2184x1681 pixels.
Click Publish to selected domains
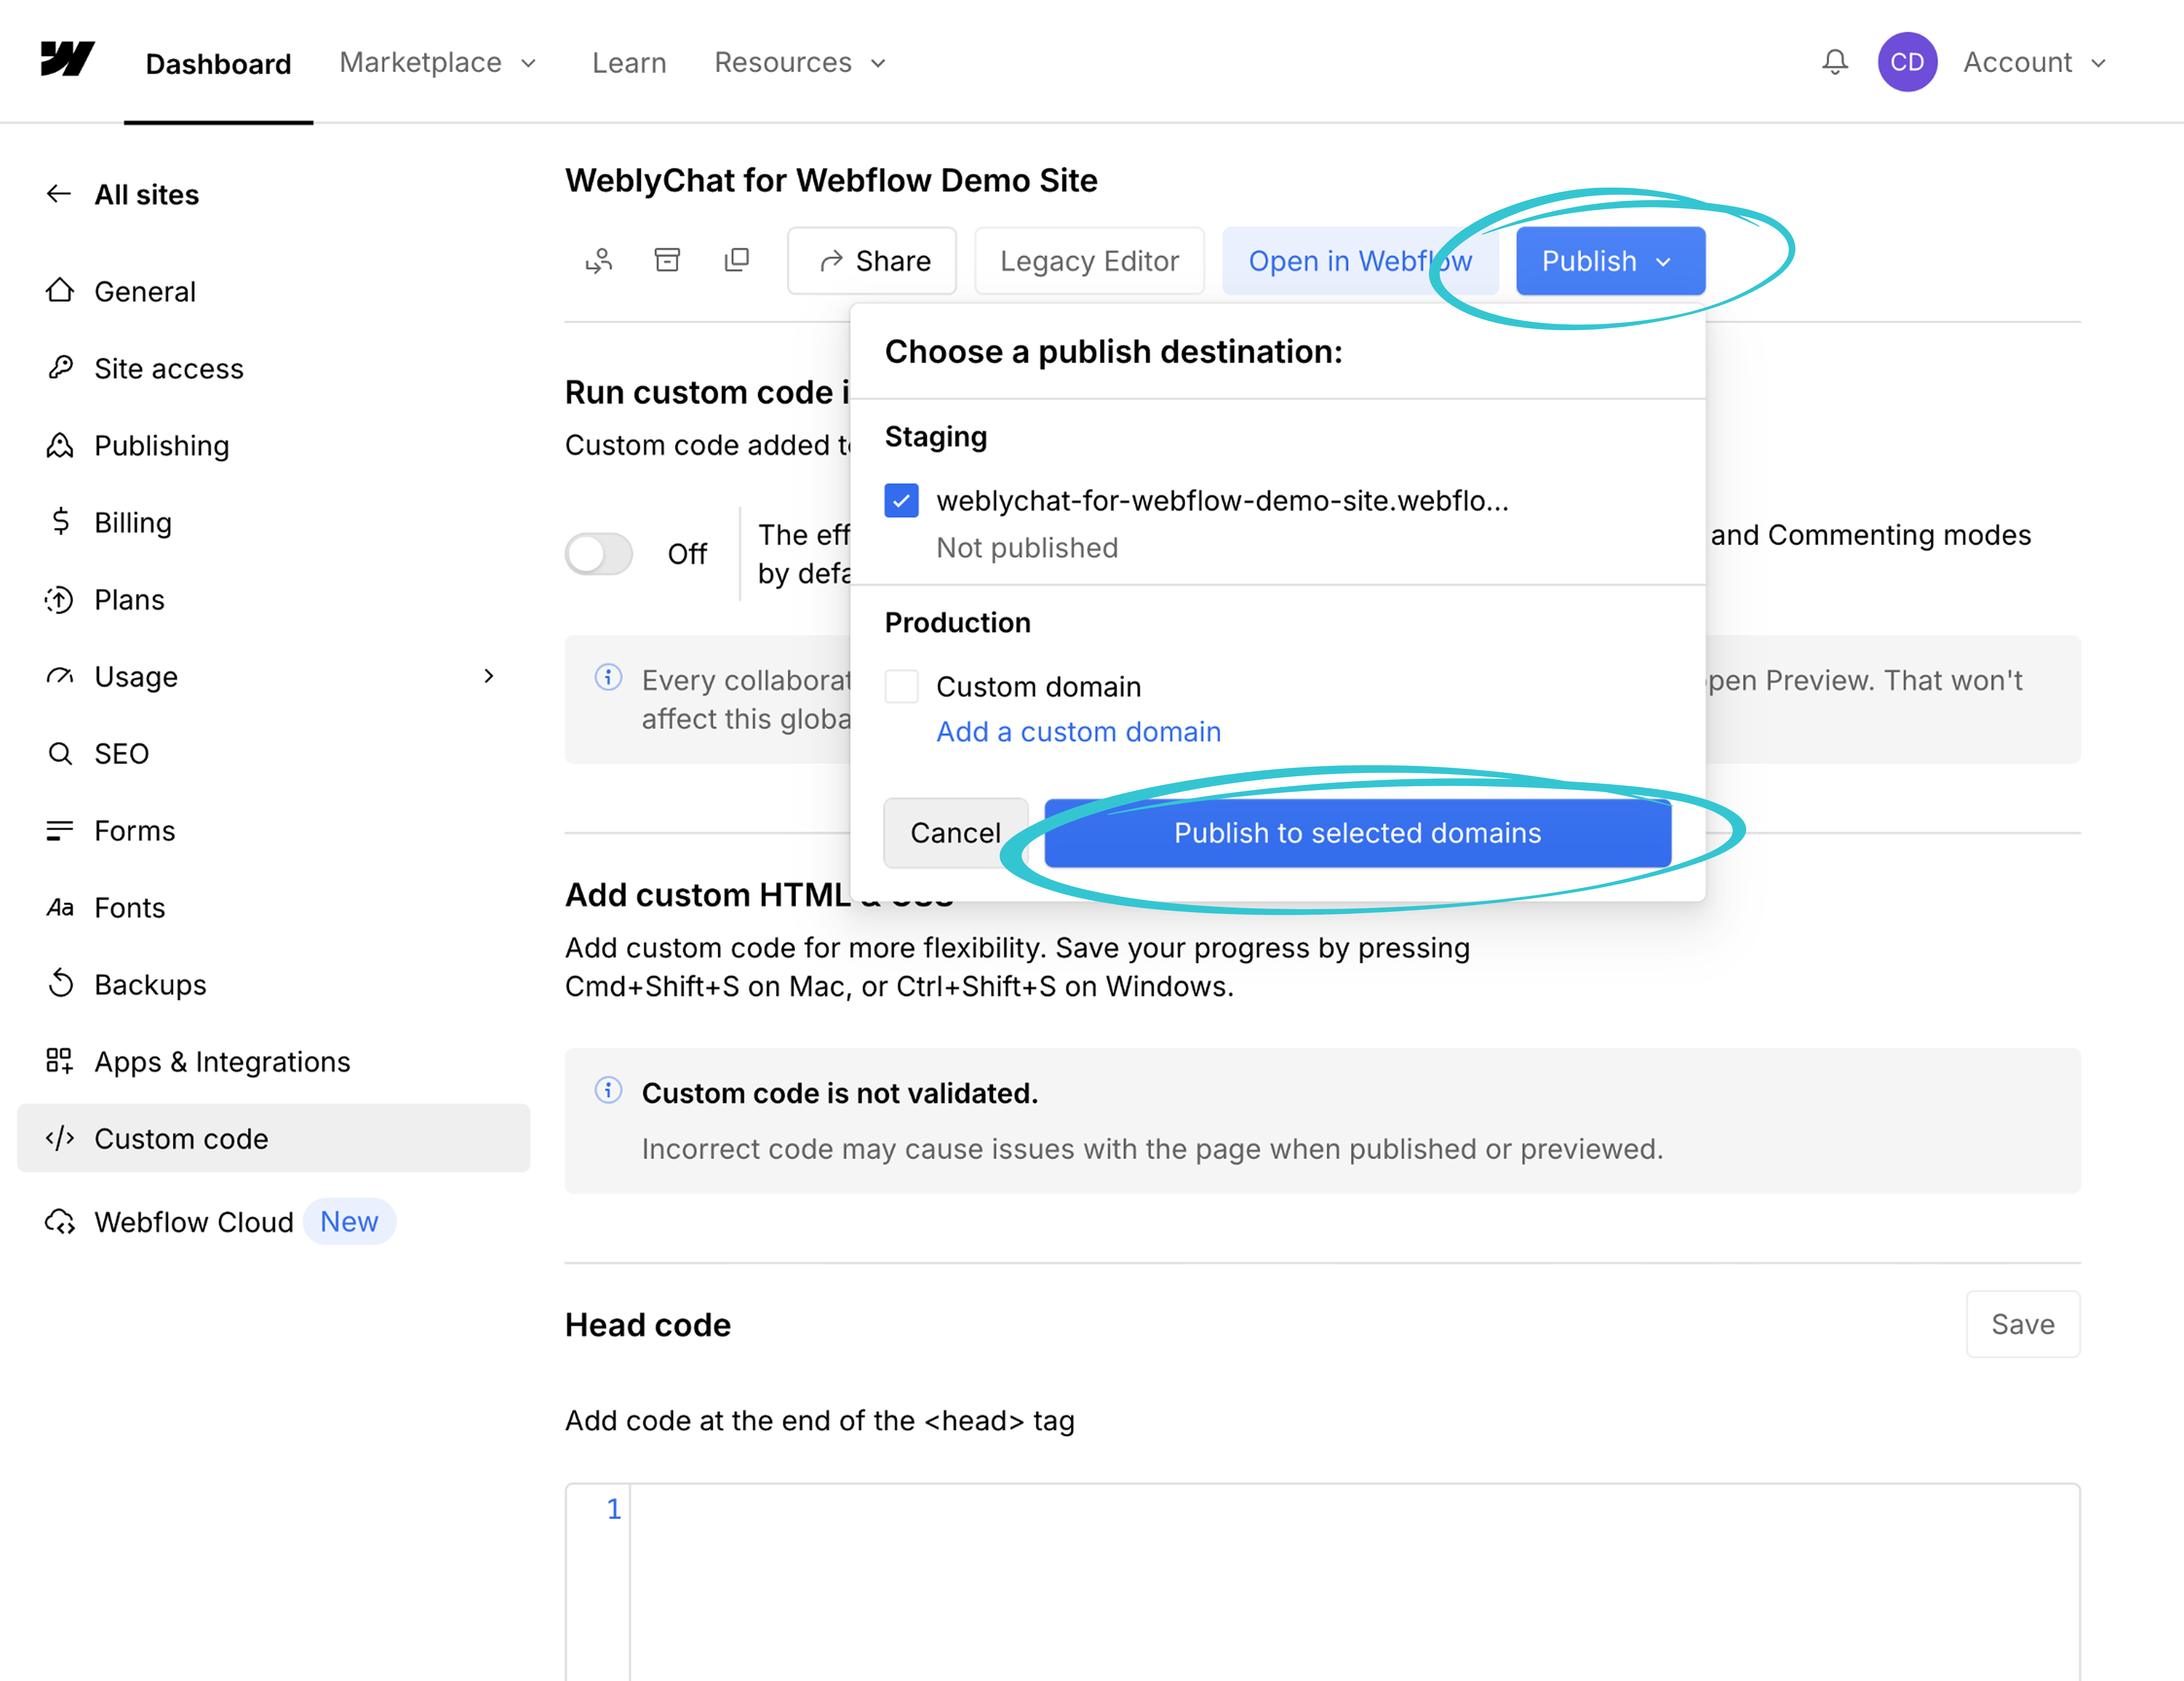pyautogui.click(x=1357, y=833)
